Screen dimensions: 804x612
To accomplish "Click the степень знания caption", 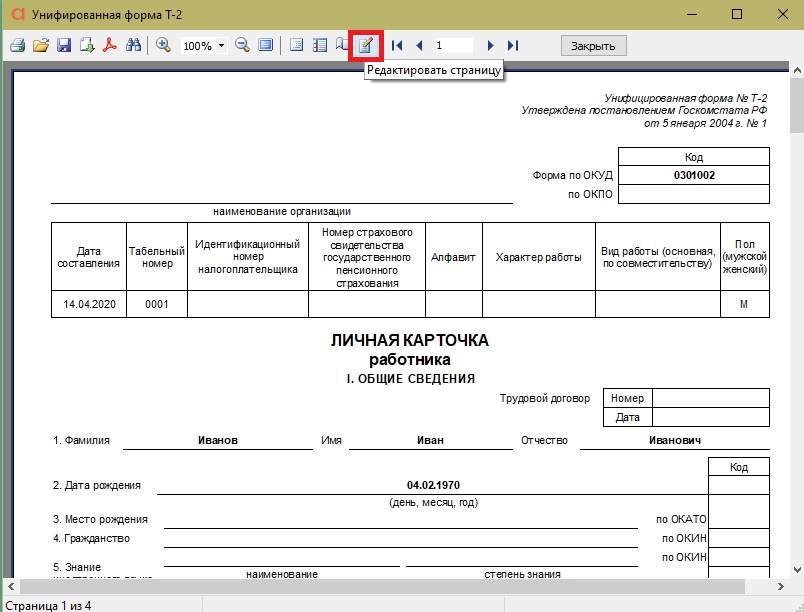I will click(522, 574).
